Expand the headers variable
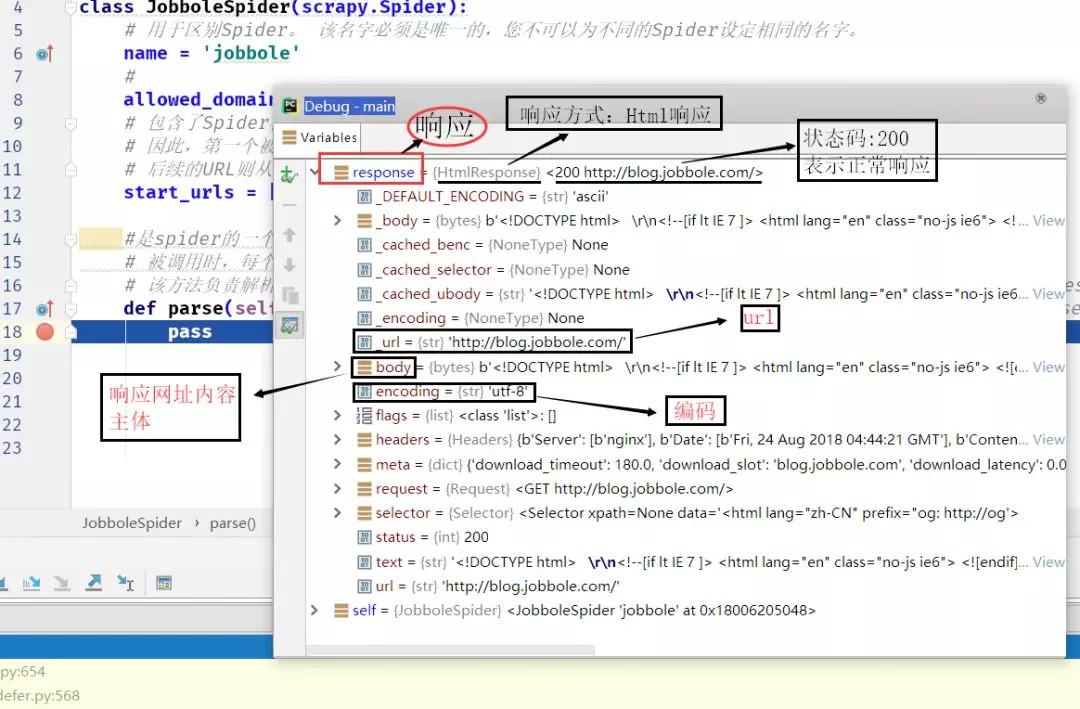The image size is (1080, 709). tap(337, 440)
